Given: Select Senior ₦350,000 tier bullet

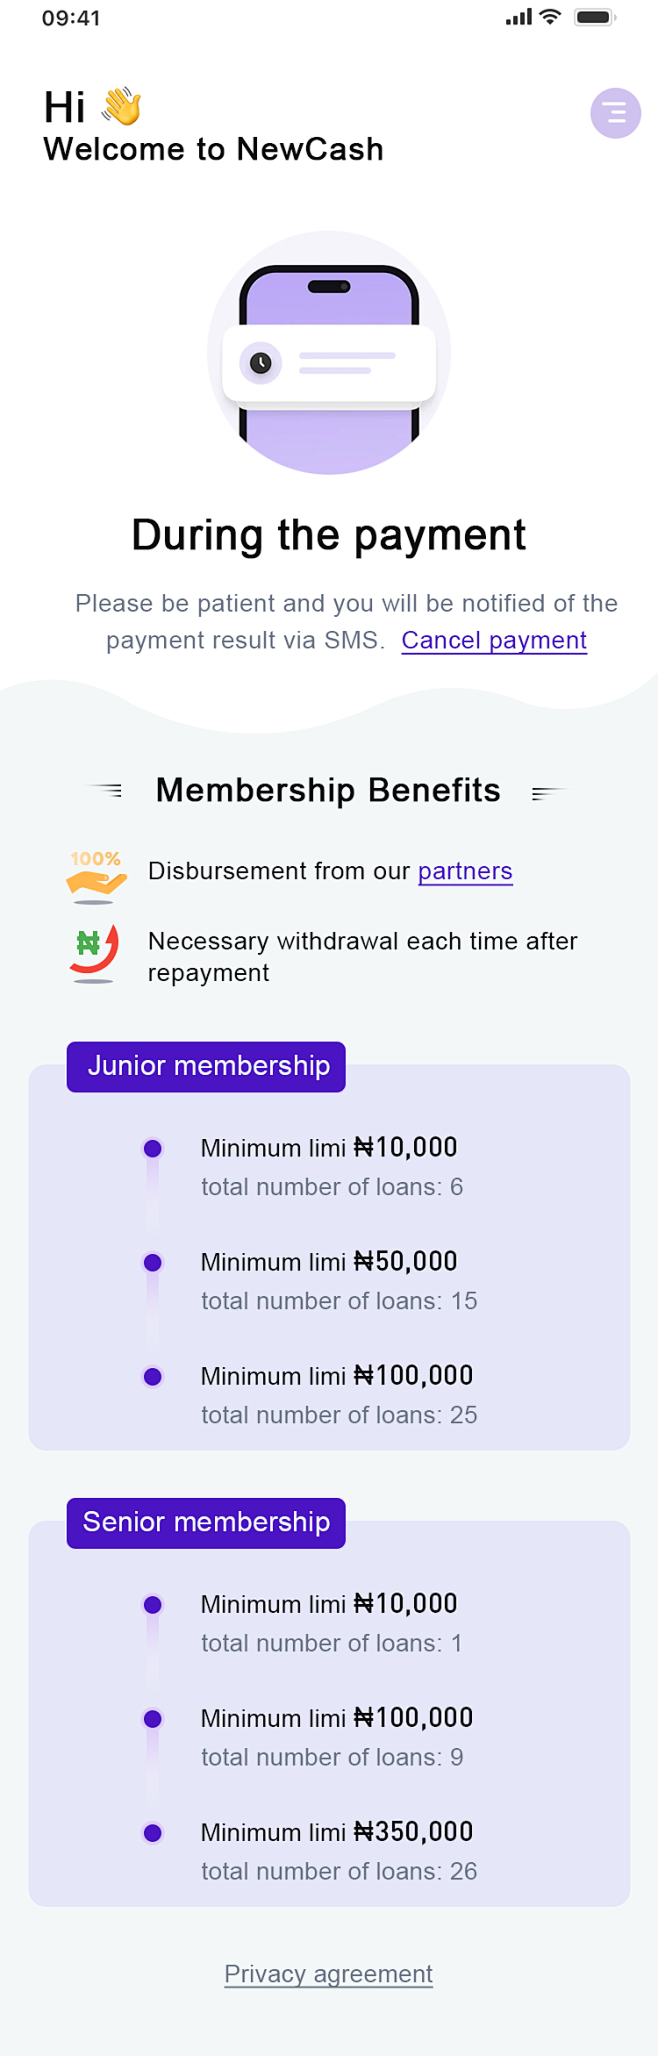Looking at the screenshot, I should tap(153, 1832).
